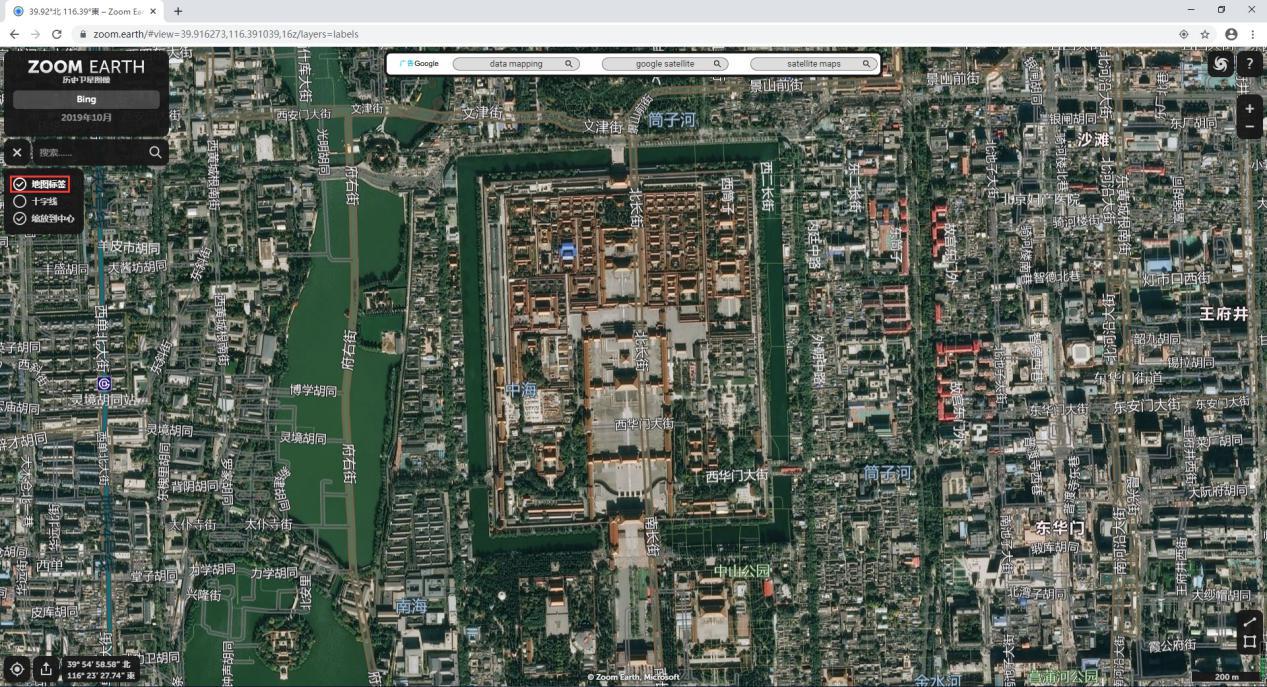
Task: Select the measure tool icon at bottom right
Action: click(x=1250, y=621)
